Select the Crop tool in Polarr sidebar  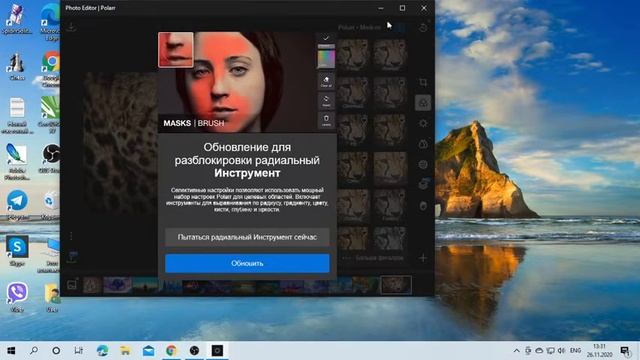point(423,82)
